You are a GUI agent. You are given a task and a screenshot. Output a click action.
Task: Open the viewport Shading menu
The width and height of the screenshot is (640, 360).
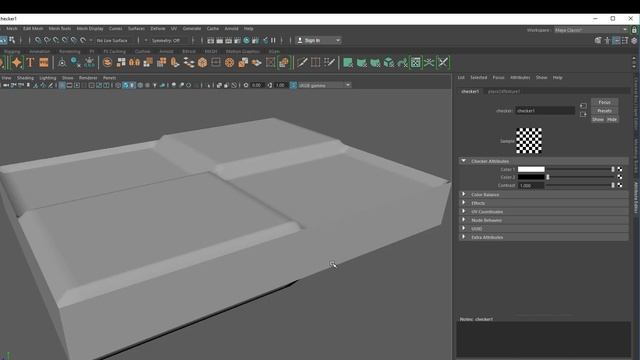click(x=25, y=78)
